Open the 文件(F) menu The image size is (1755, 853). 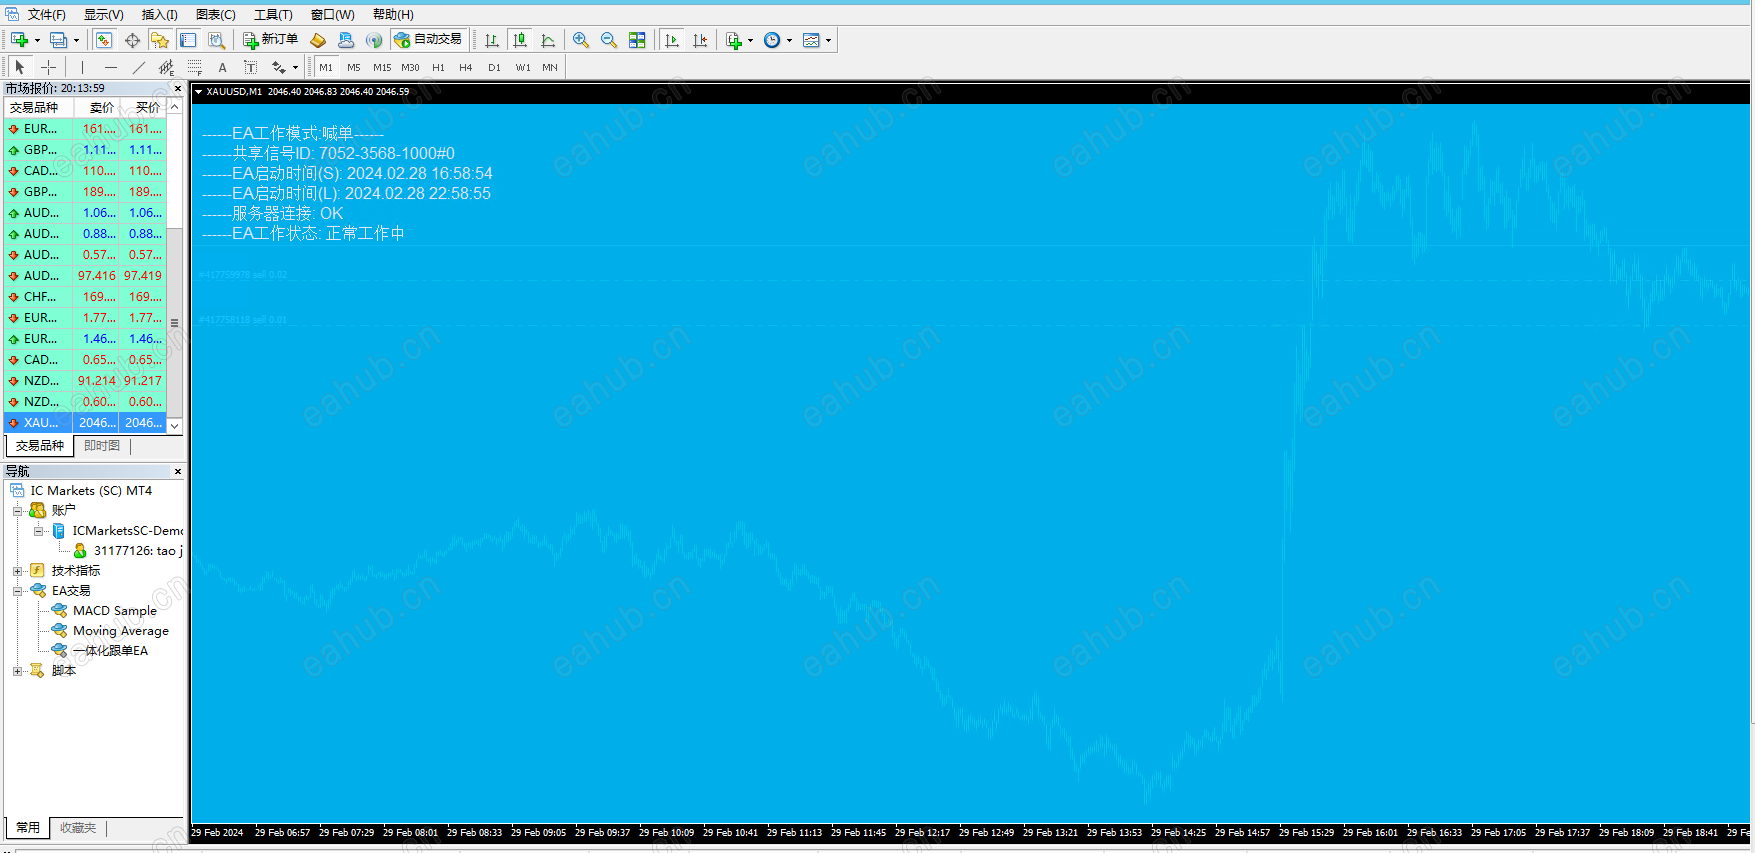click(46, 14)
